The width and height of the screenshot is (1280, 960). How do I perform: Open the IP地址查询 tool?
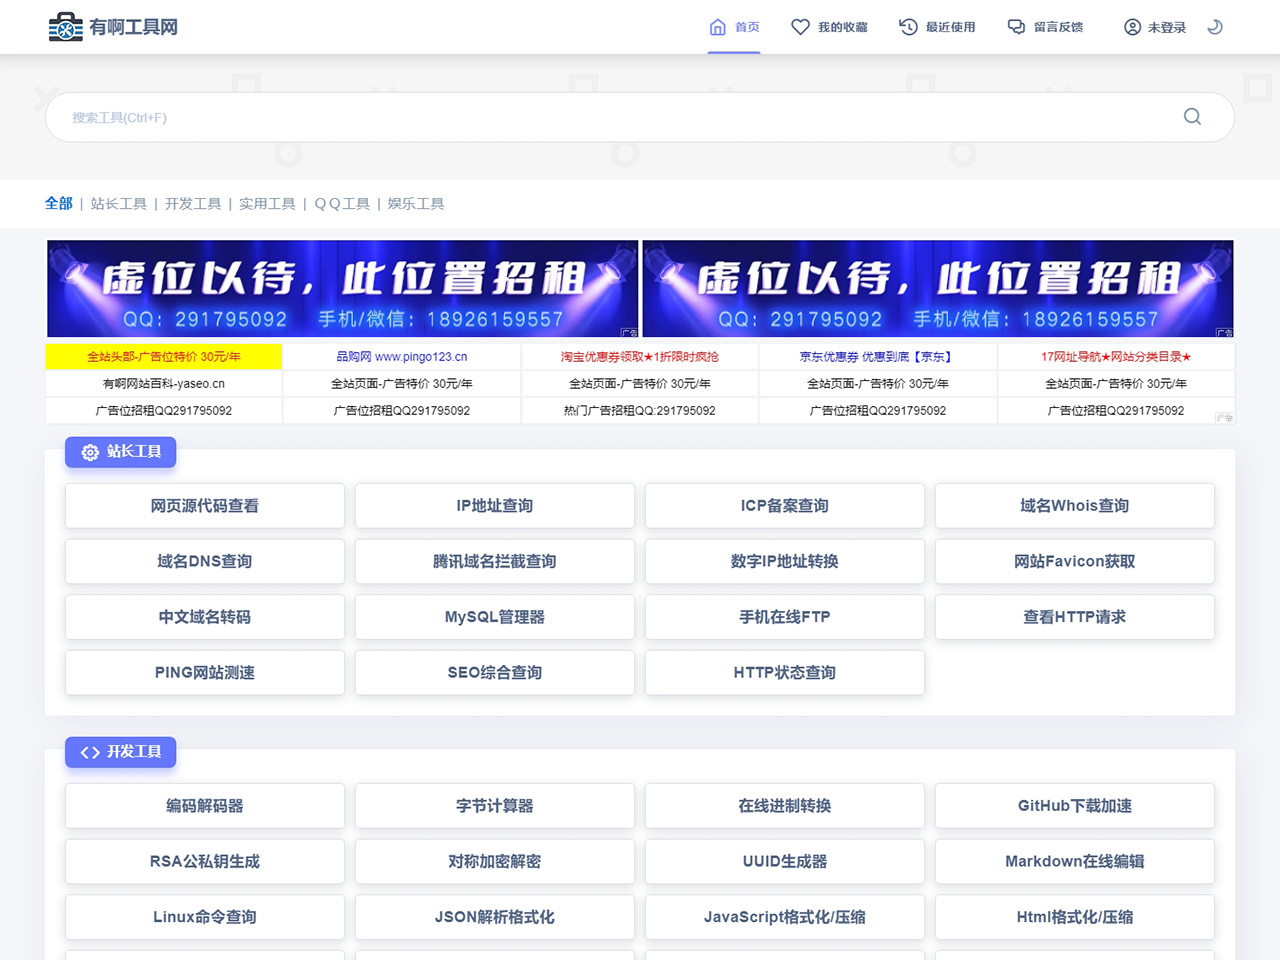tap(495, 506)
